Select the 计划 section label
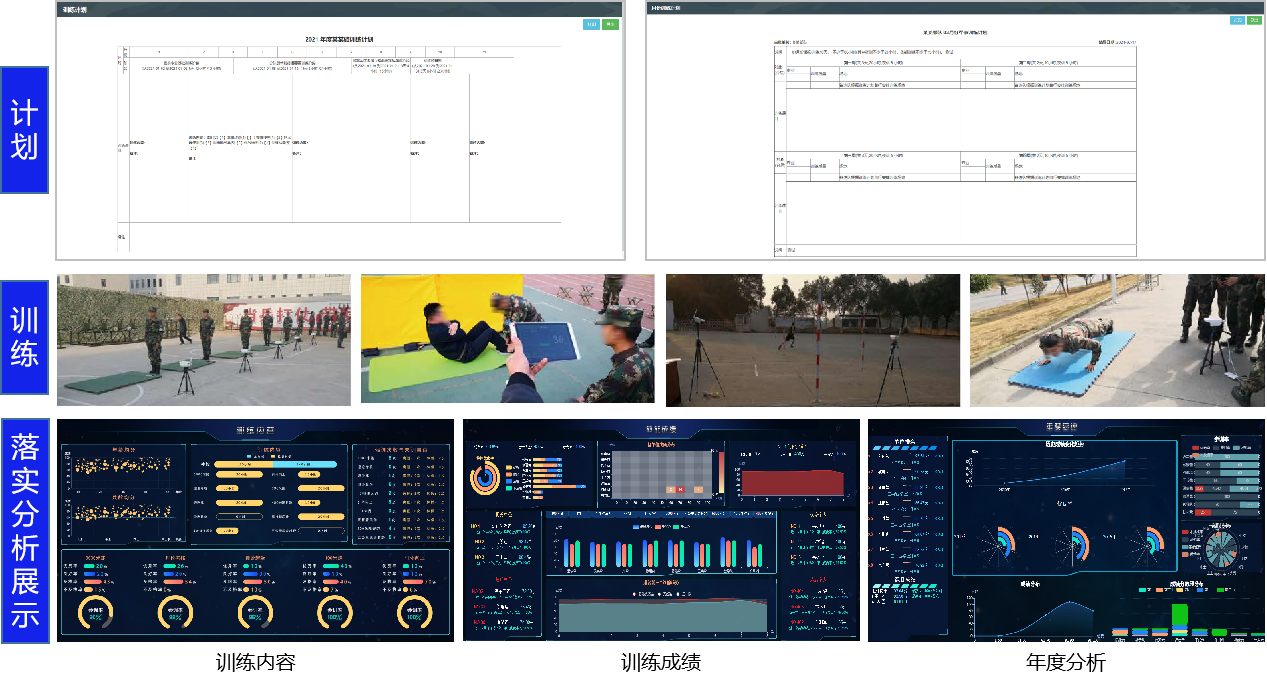Image resolution: width=1267 pixels, height=682 pixels. coord(24,130)
